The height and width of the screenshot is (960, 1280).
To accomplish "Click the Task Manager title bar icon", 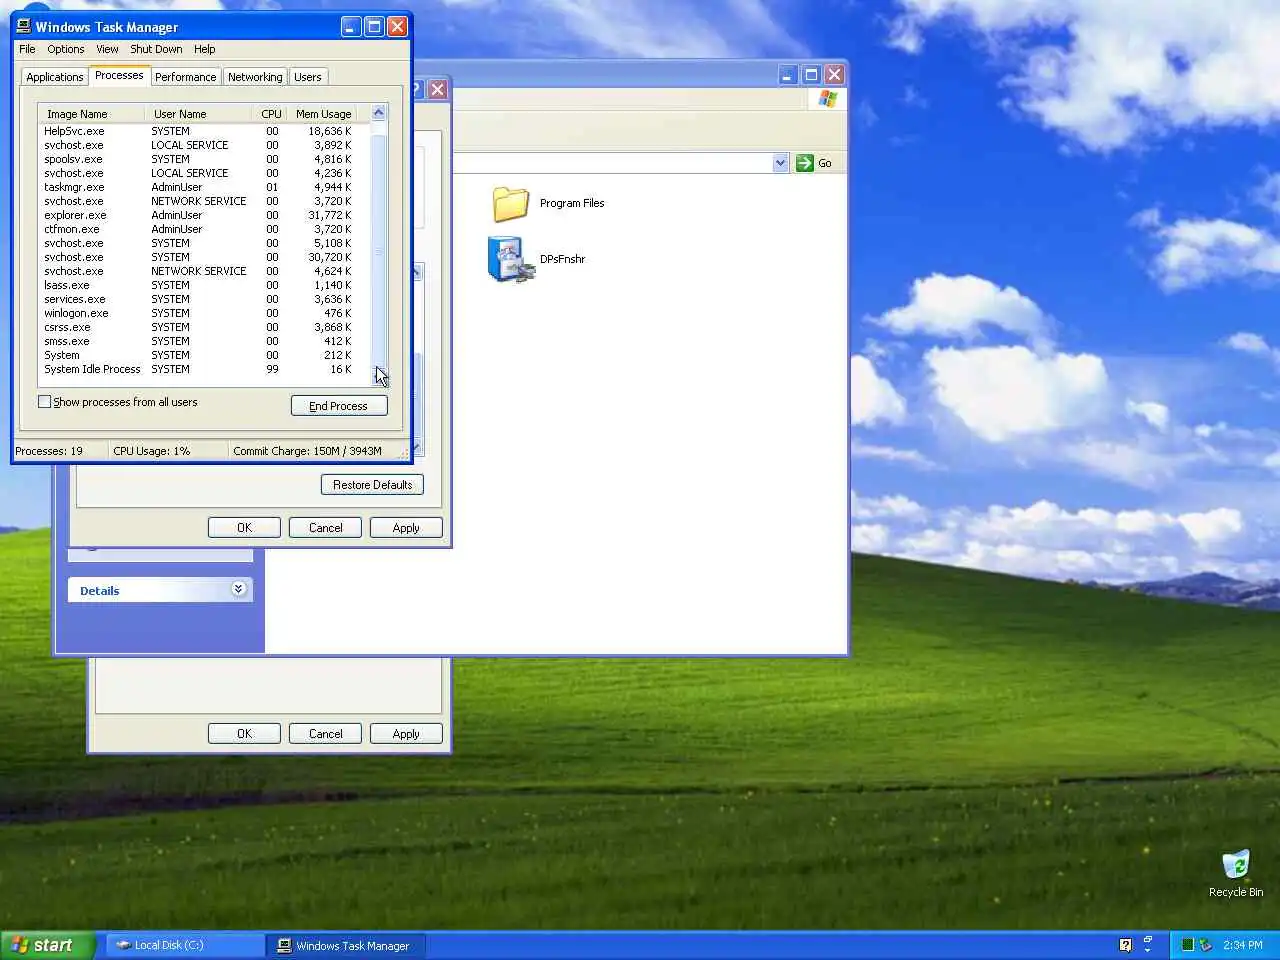I will 24,26.
